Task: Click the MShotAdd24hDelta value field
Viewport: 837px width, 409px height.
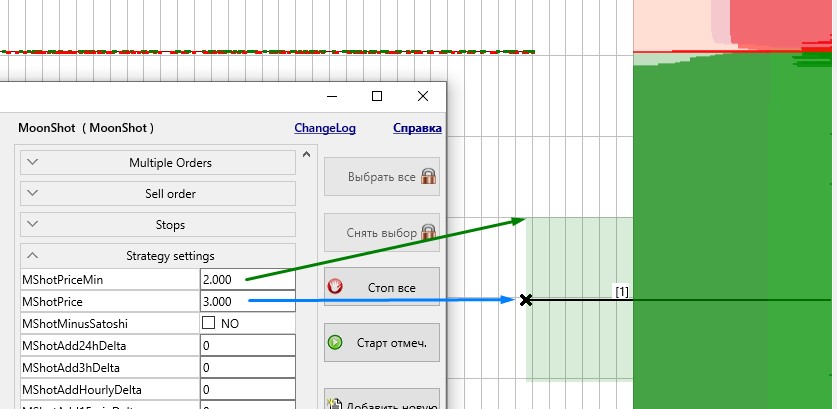Action: (247, 345)
